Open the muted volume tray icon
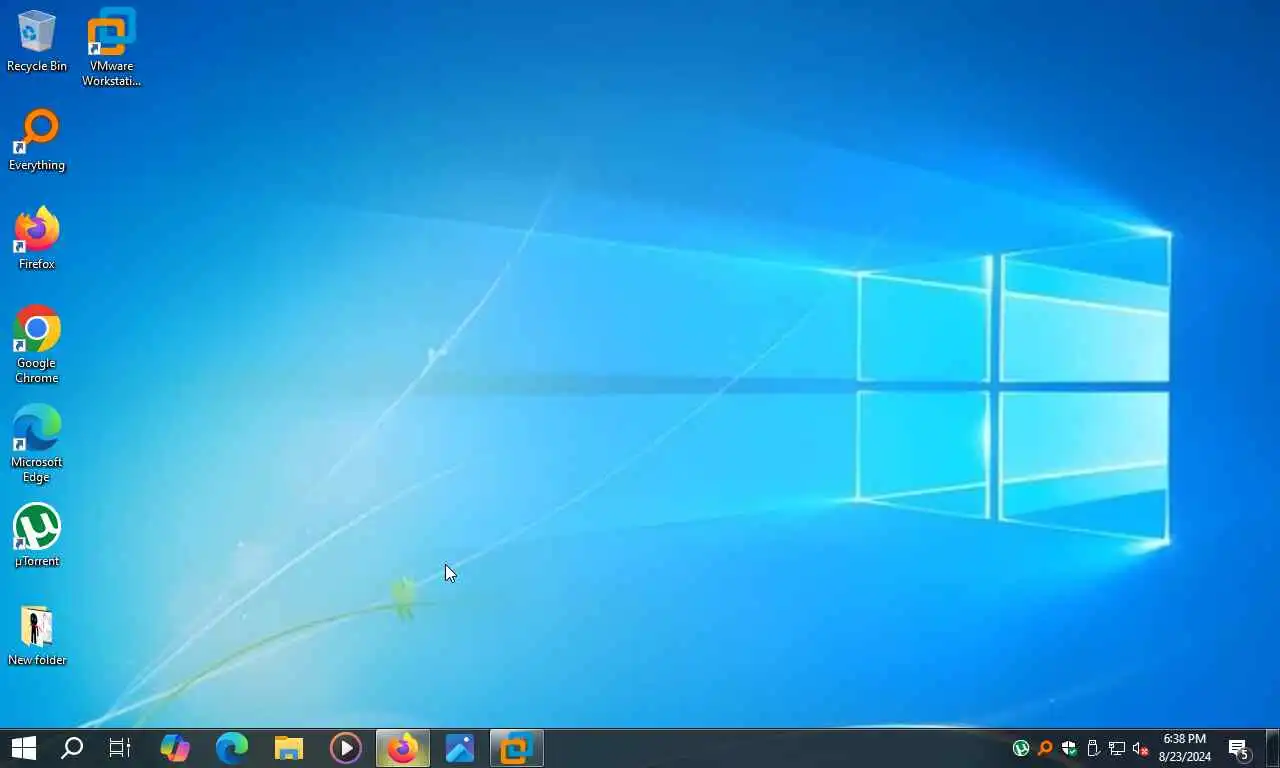The width and height of the screenshot is (1280, 768). point(1141,748)
